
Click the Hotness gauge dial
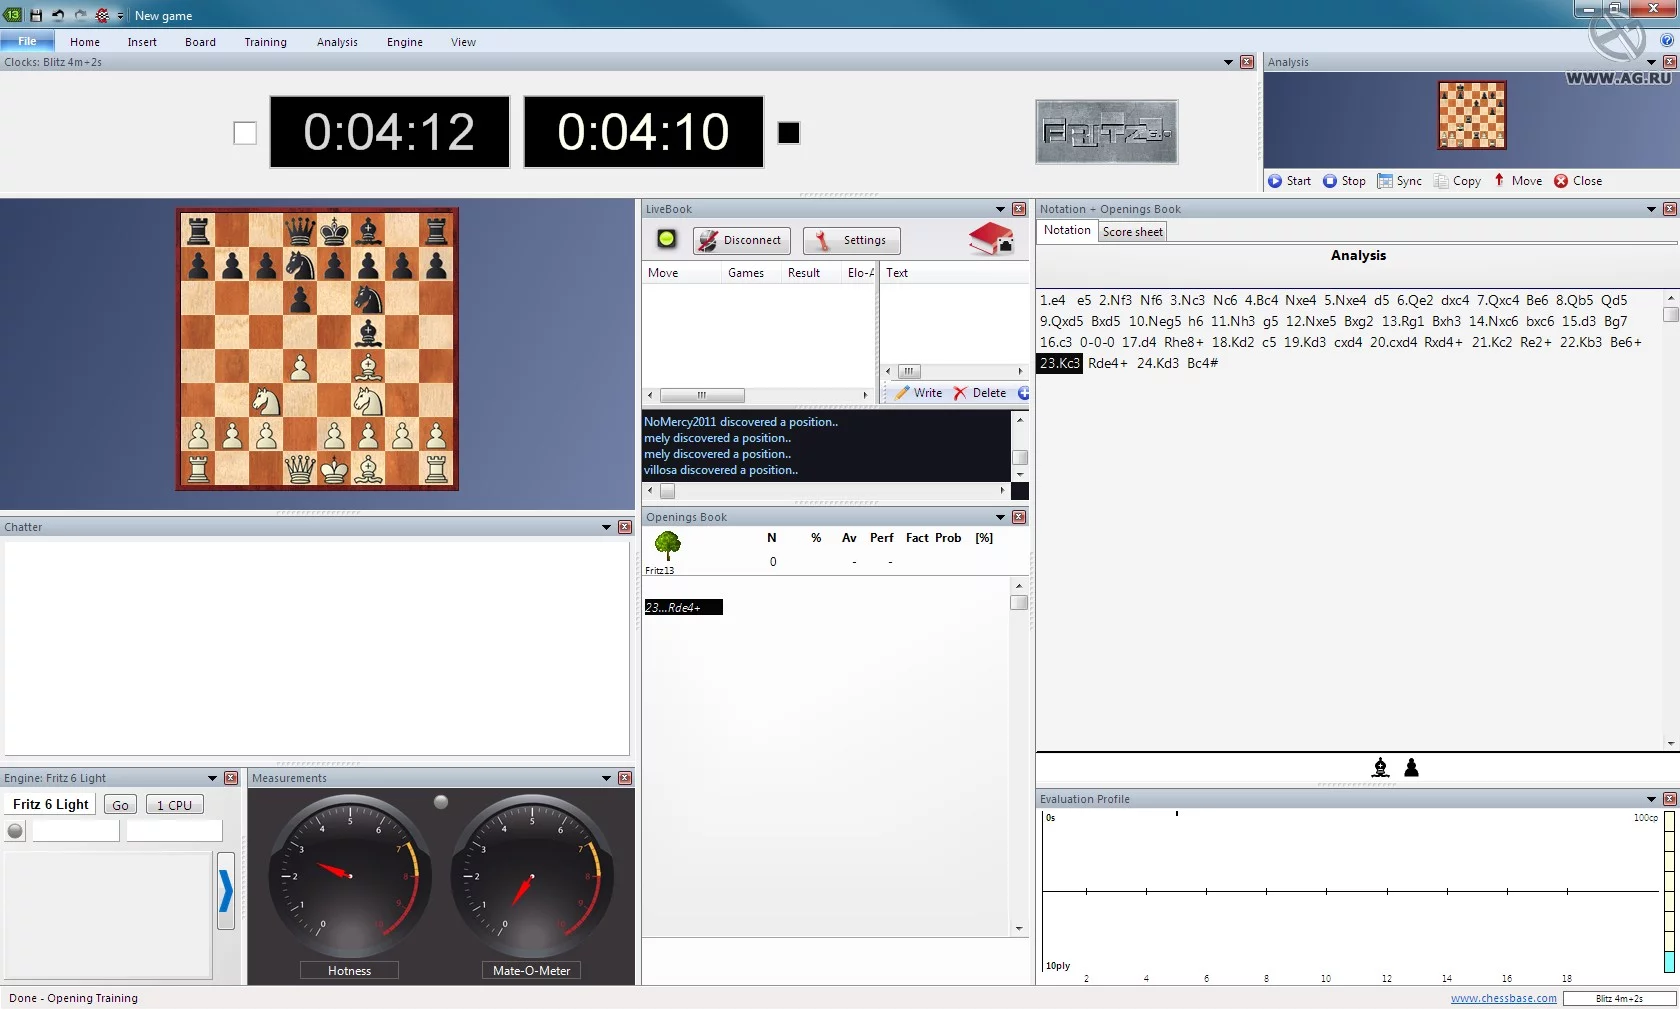coord(350,876)
